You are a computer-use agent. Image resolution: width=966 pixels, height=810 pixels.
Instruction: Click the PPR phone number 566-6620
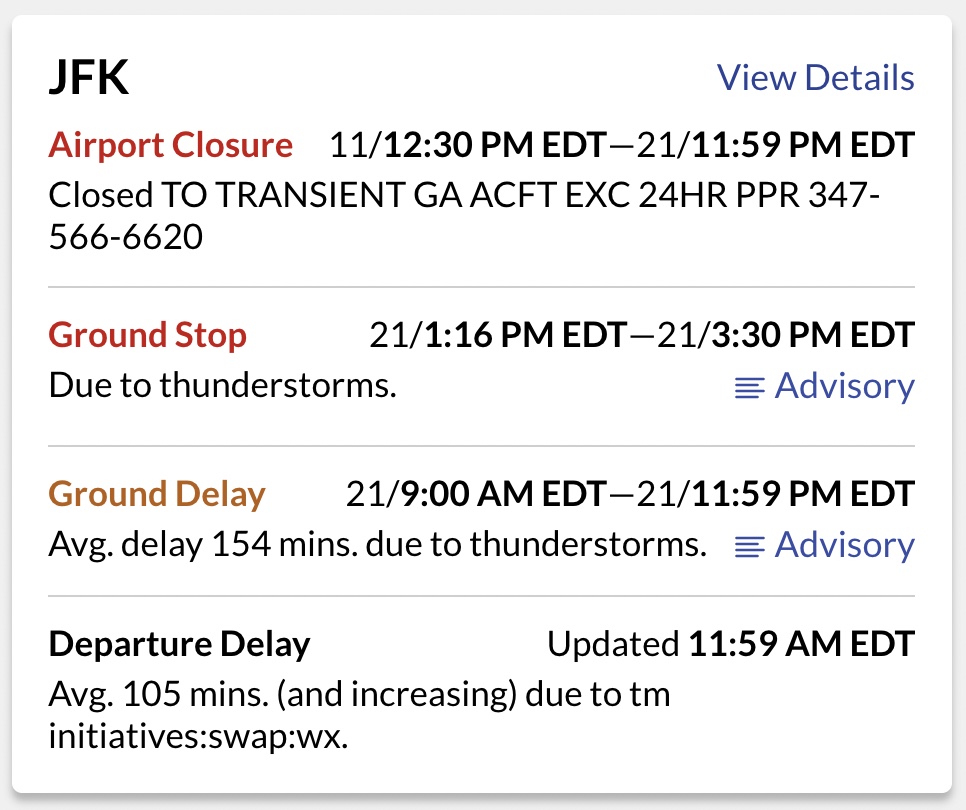[126, 237]
